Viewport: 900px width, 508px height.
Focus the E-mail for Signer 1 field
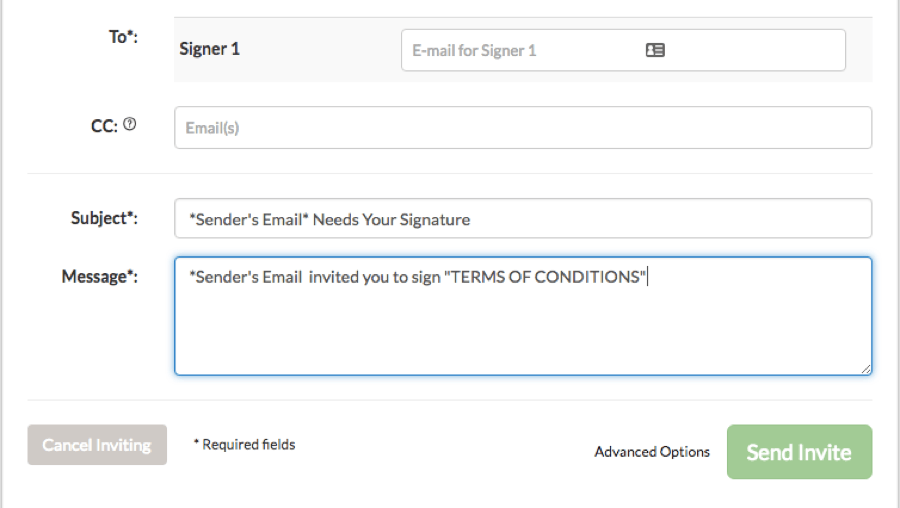(x=520, y=50)
